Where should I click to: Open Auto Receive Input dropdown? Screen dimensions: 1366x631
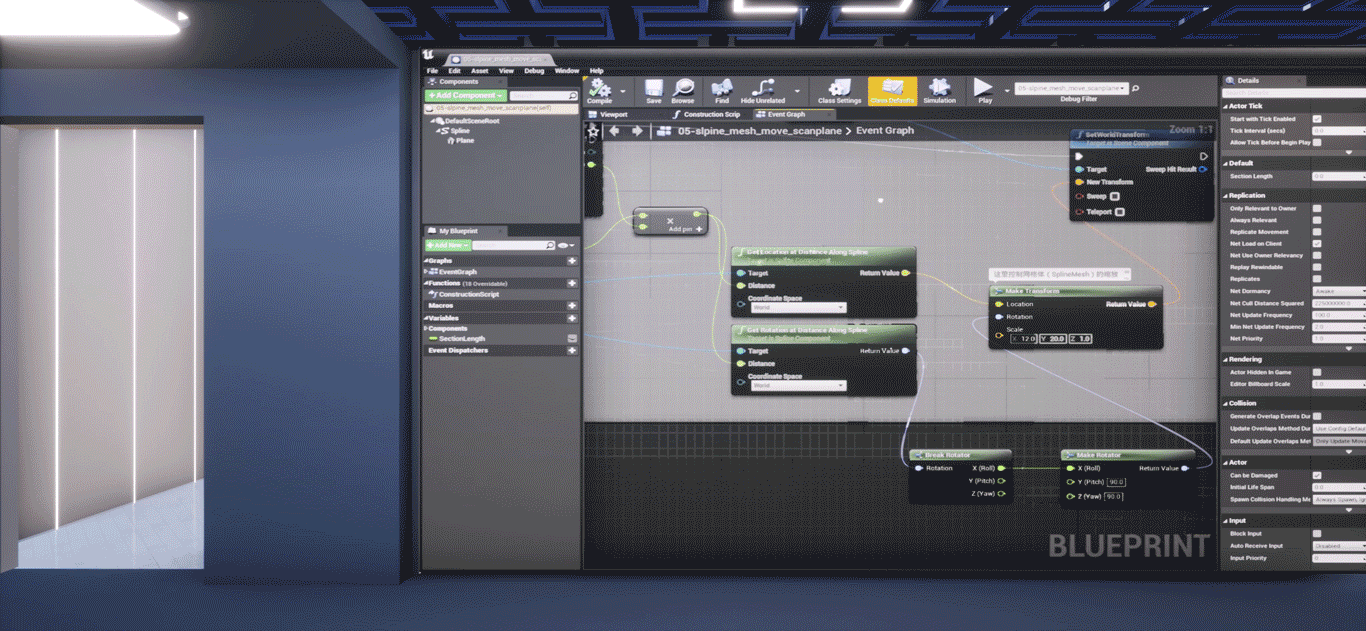pos(1339,546)
